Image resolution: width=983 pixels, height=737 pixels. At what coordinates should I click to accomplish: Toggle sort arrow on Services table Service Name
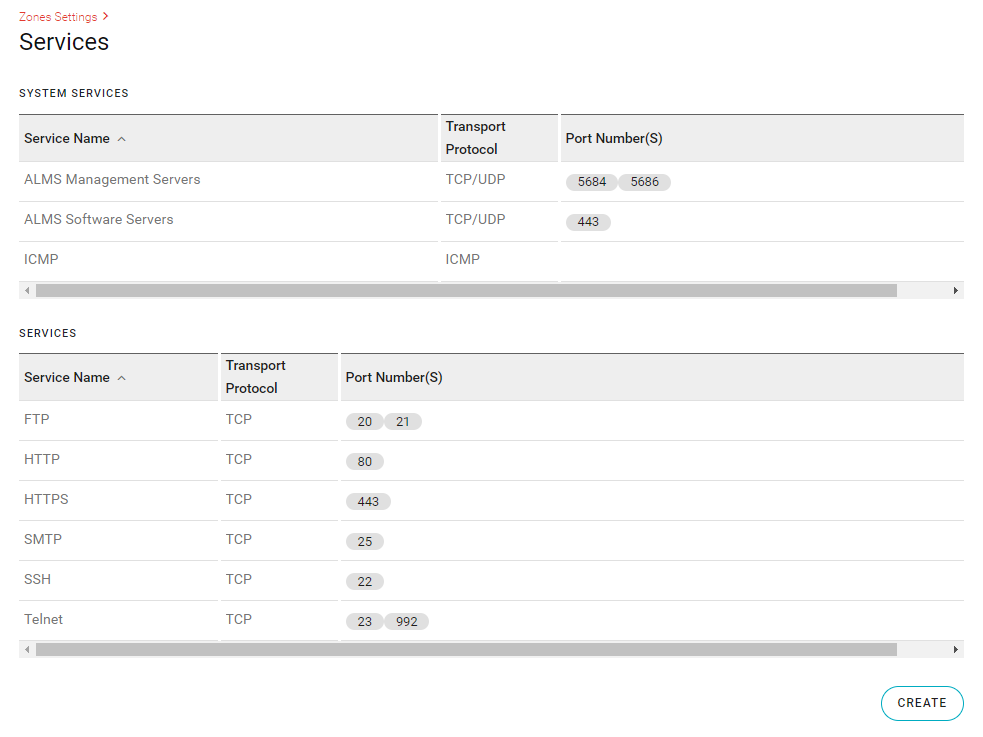(x=122, y=378)
